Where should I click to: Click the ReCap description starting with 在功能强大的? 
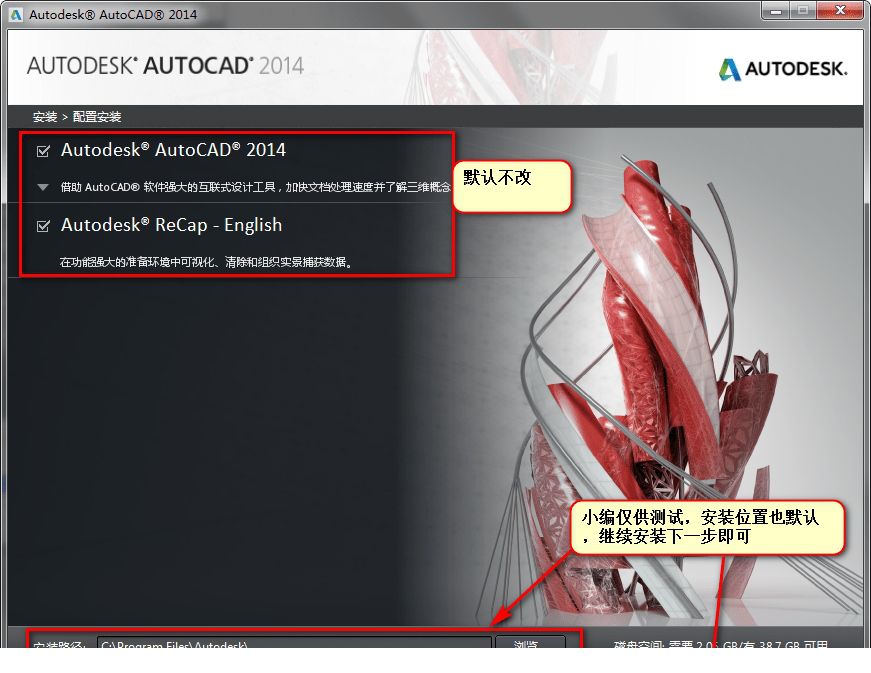[x=206, y=262]
